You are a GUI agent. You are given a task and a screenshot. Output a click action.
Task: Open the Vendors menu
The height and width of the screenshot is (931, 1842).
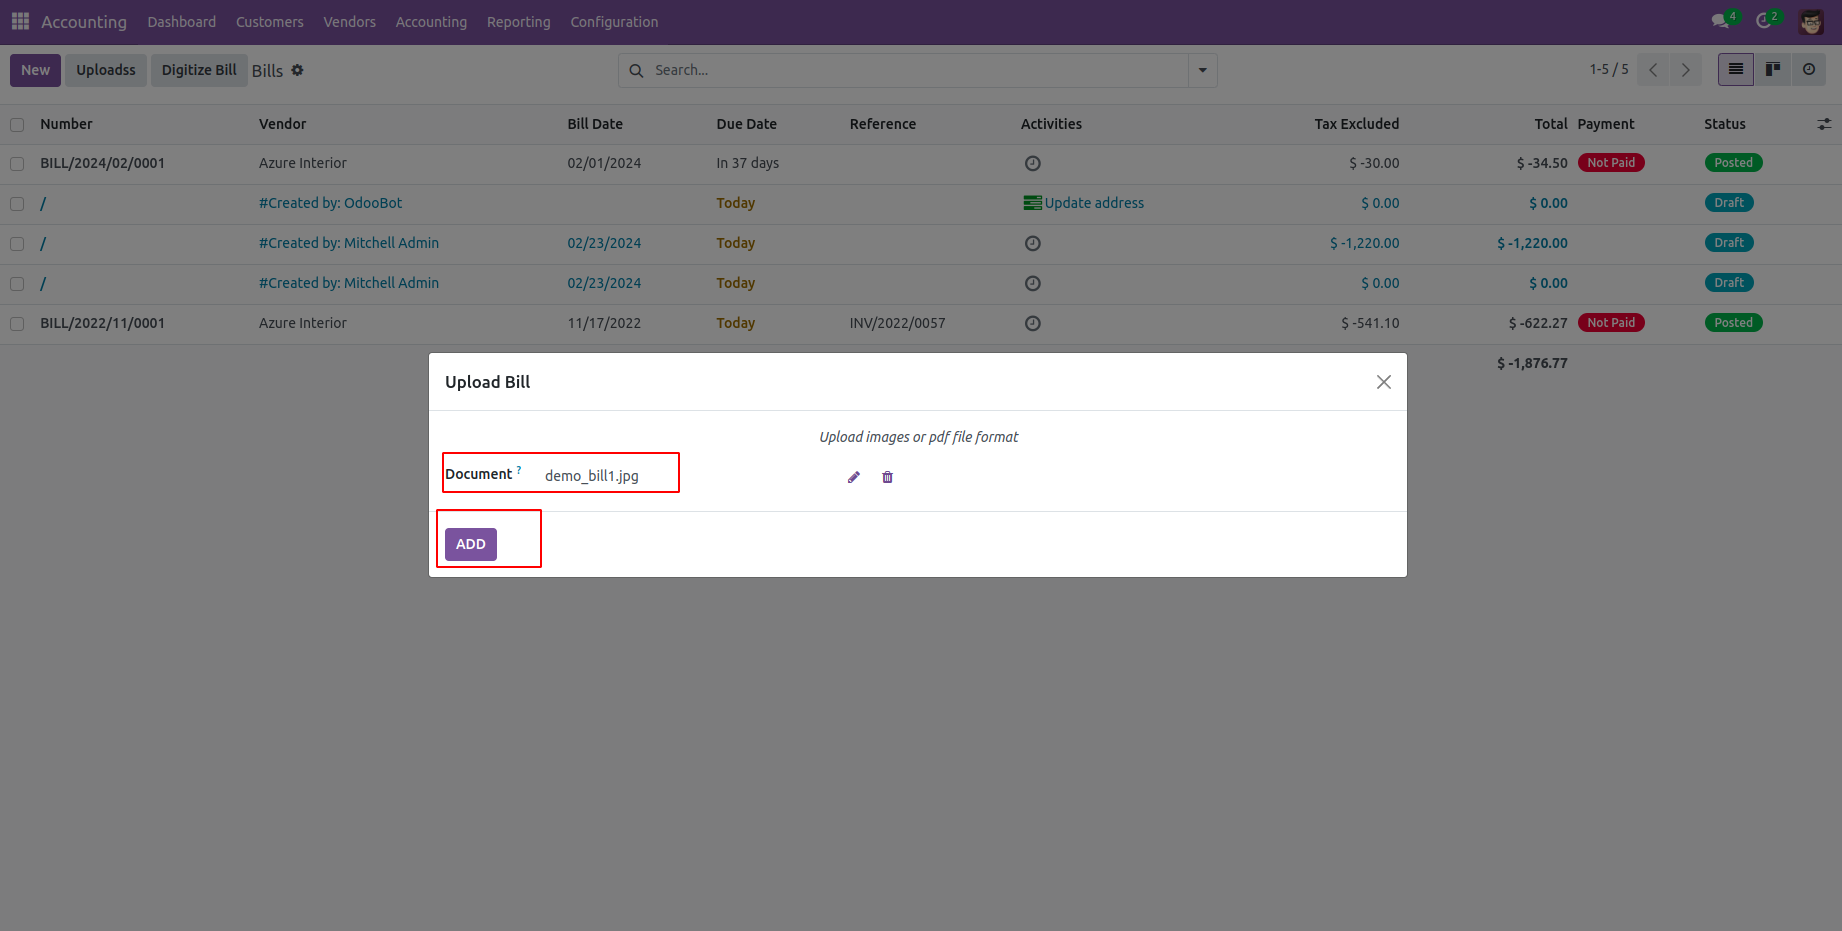[x=349, y=22]
